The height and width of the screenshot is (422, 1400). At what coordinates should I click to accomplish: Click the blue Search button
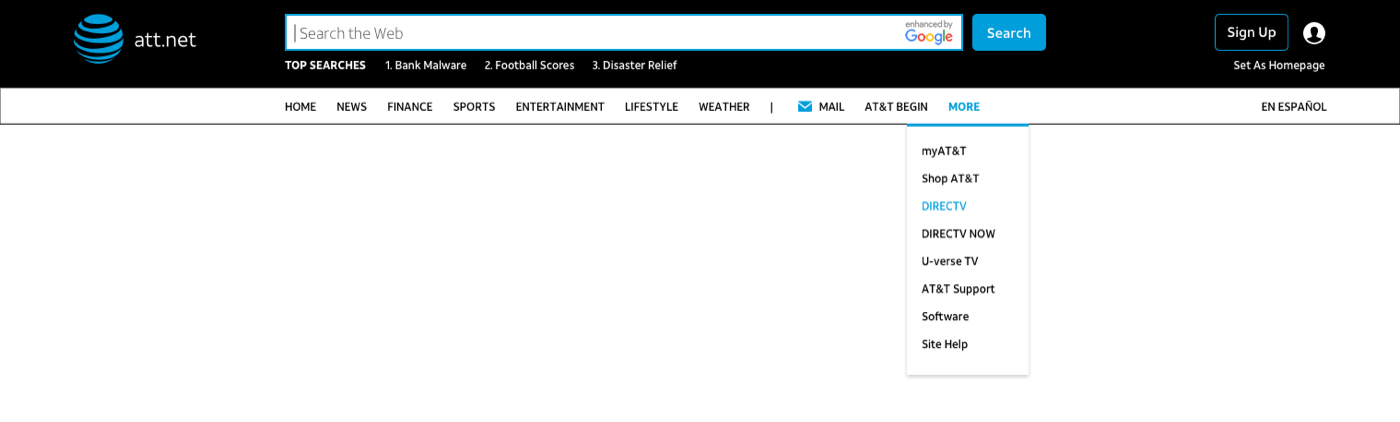click(x=1009, y=32)
